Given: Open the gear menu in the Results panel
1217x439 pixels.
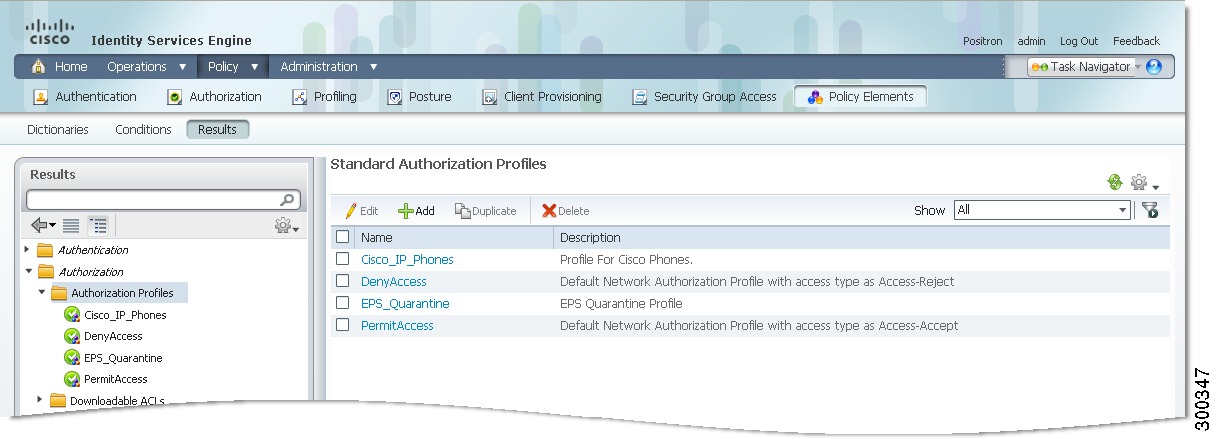Looking at the screenshot, I should pyautogui.click(x=287, y=227).
